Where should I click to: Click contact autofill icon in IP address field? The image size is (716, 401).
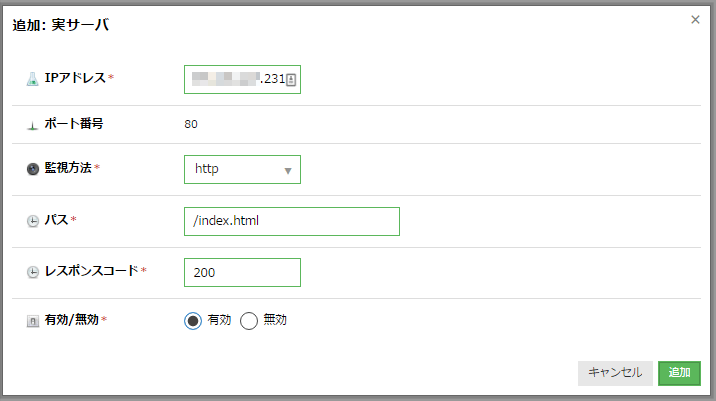pos(291,80)
